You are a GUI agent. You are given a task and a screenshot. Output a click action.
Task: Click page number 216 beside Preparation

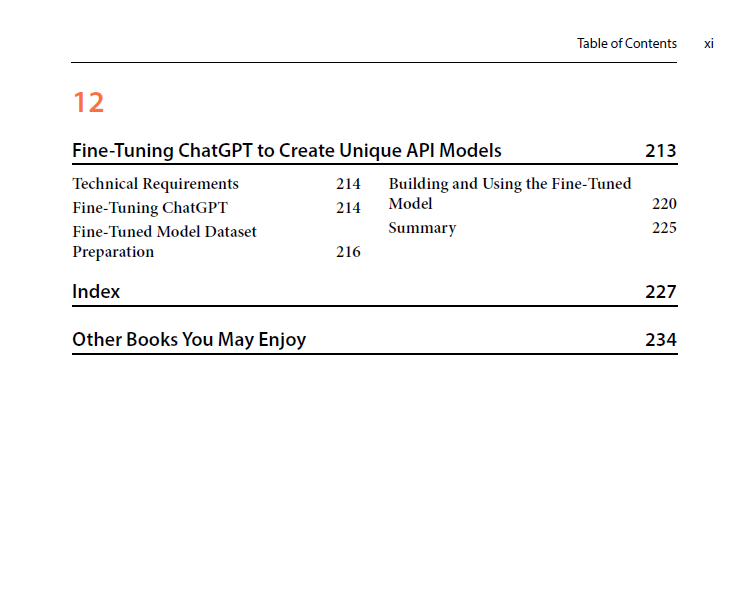(348, 252)
